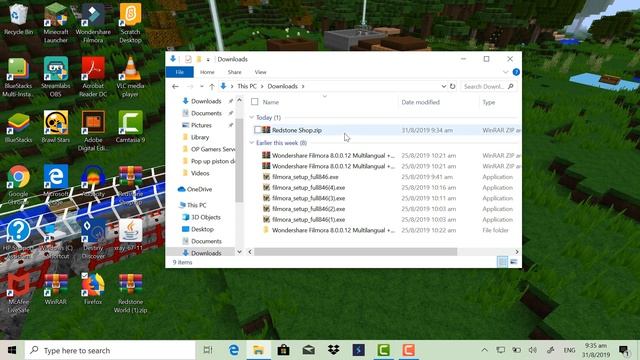This screenshot has width=640, height=360.
Task: Show hidden system tray icons
Action: [484, 350]
